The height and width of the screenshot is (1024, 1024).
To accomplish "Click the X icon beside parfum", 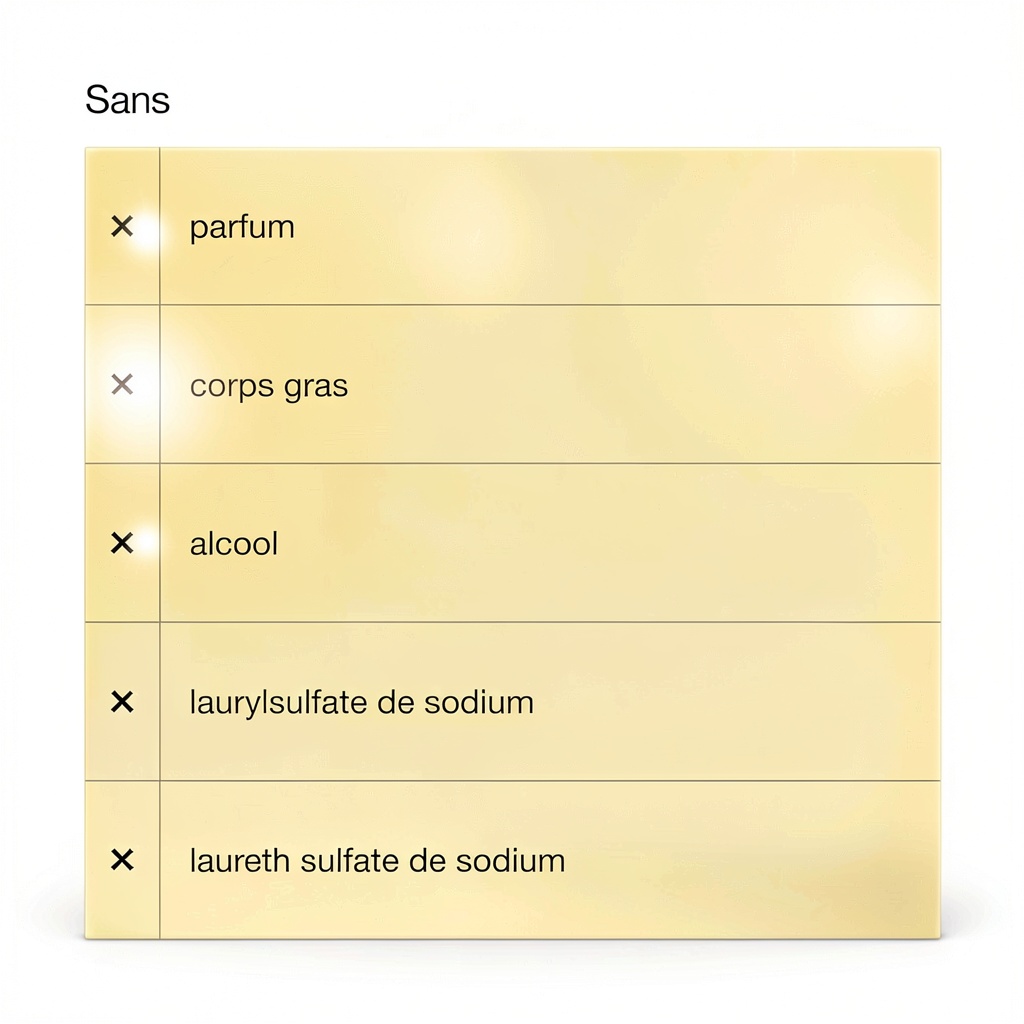I will [122, 227].
